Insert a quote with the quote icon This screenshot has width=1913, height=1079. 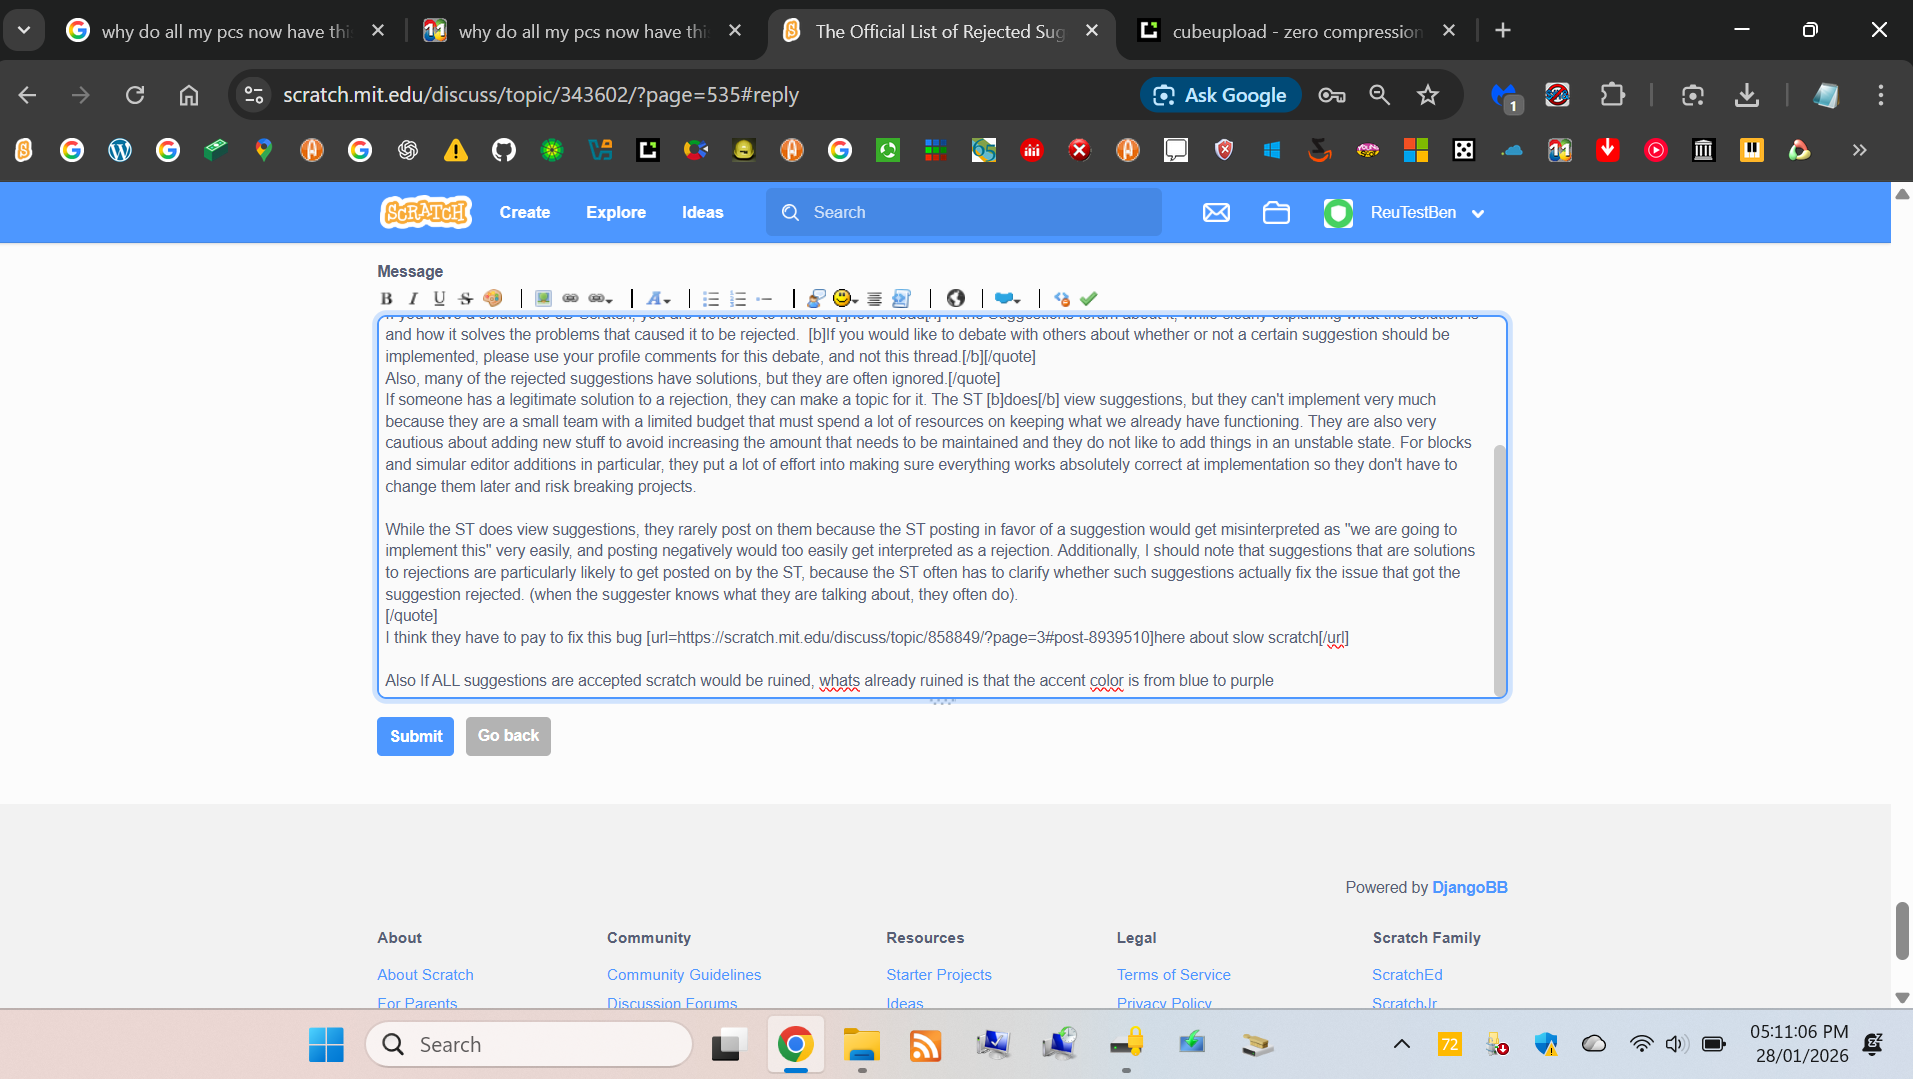(816, 298)
